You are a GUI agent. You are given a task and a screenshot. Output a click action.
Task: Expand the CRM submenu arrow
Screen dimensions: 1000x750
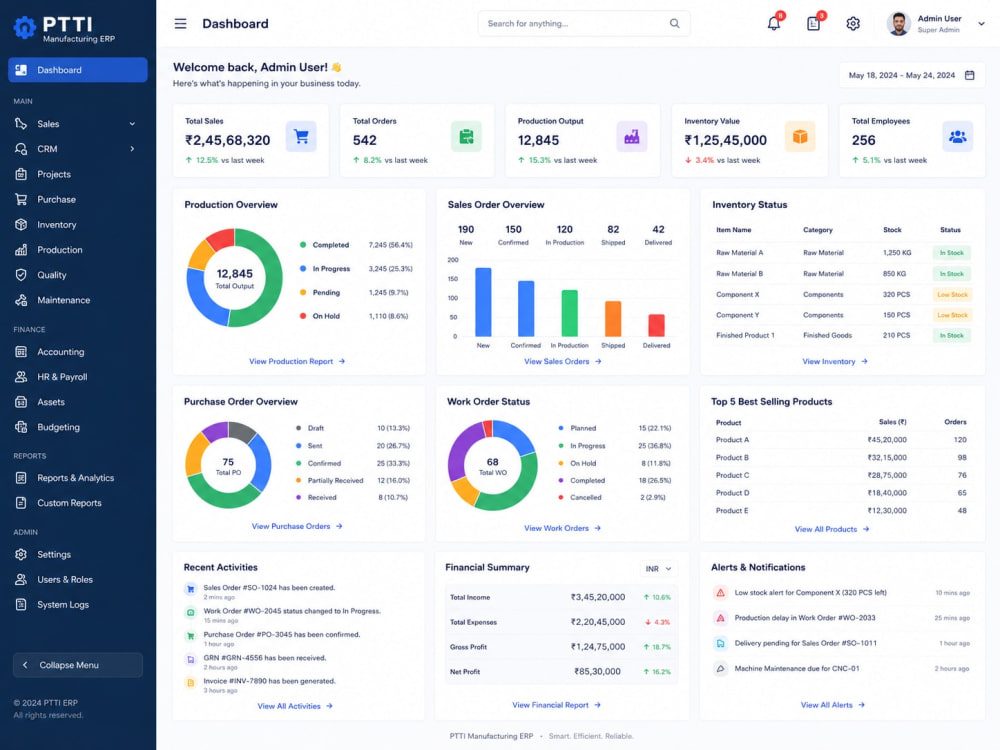tap(132, 149)
